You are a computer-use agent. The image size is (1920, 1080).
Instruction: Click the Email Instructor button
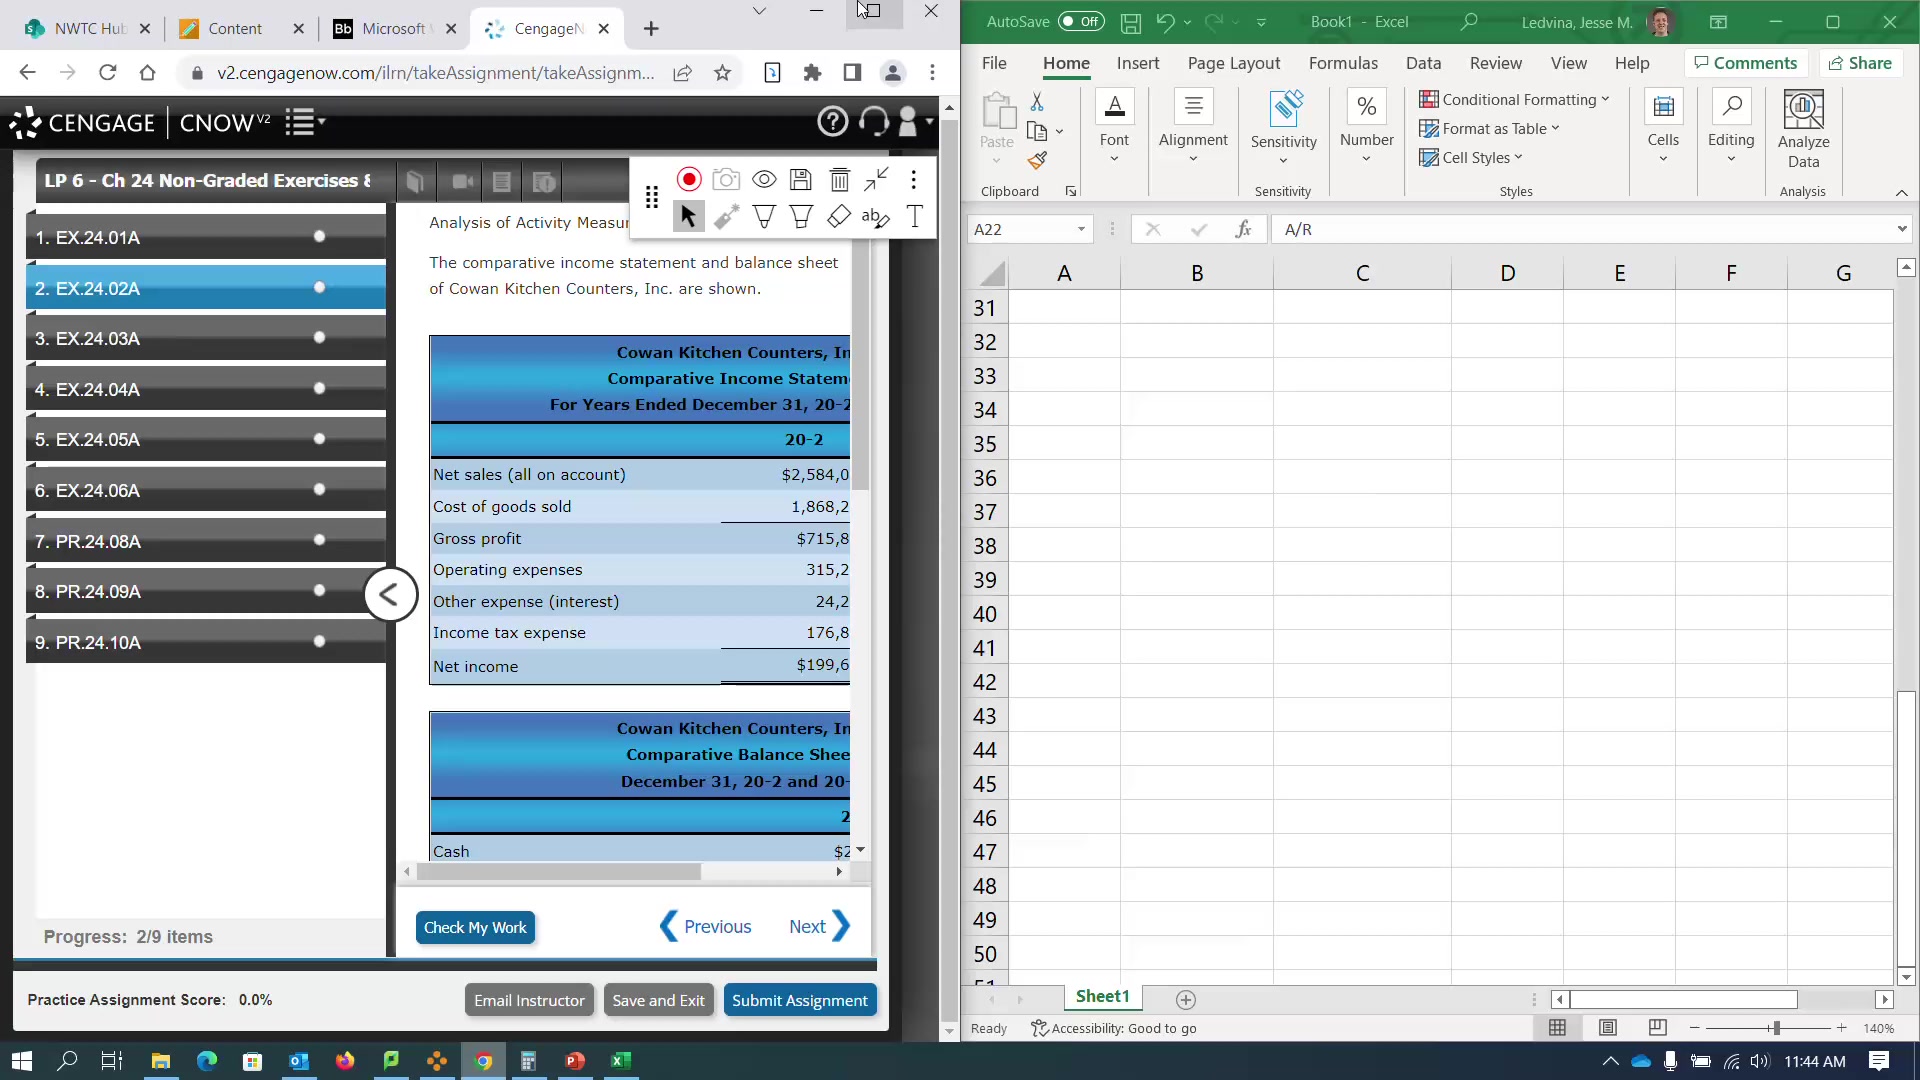coord(529,1001)
